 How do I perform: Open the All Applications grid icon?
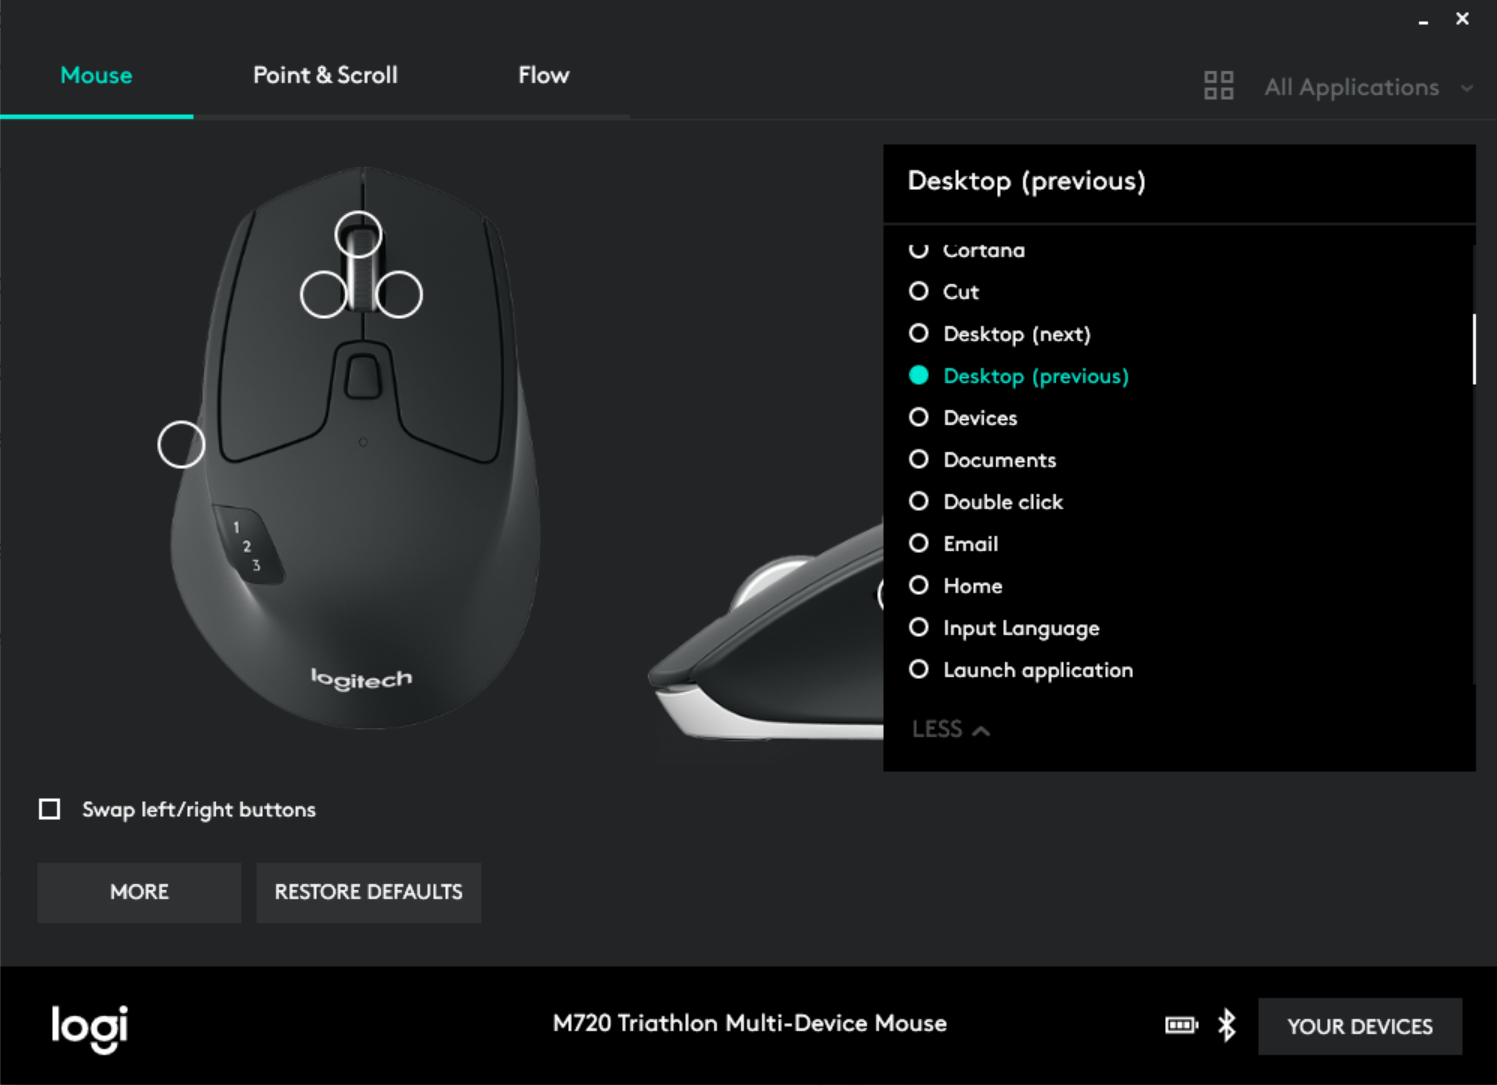coord(1219,86)
